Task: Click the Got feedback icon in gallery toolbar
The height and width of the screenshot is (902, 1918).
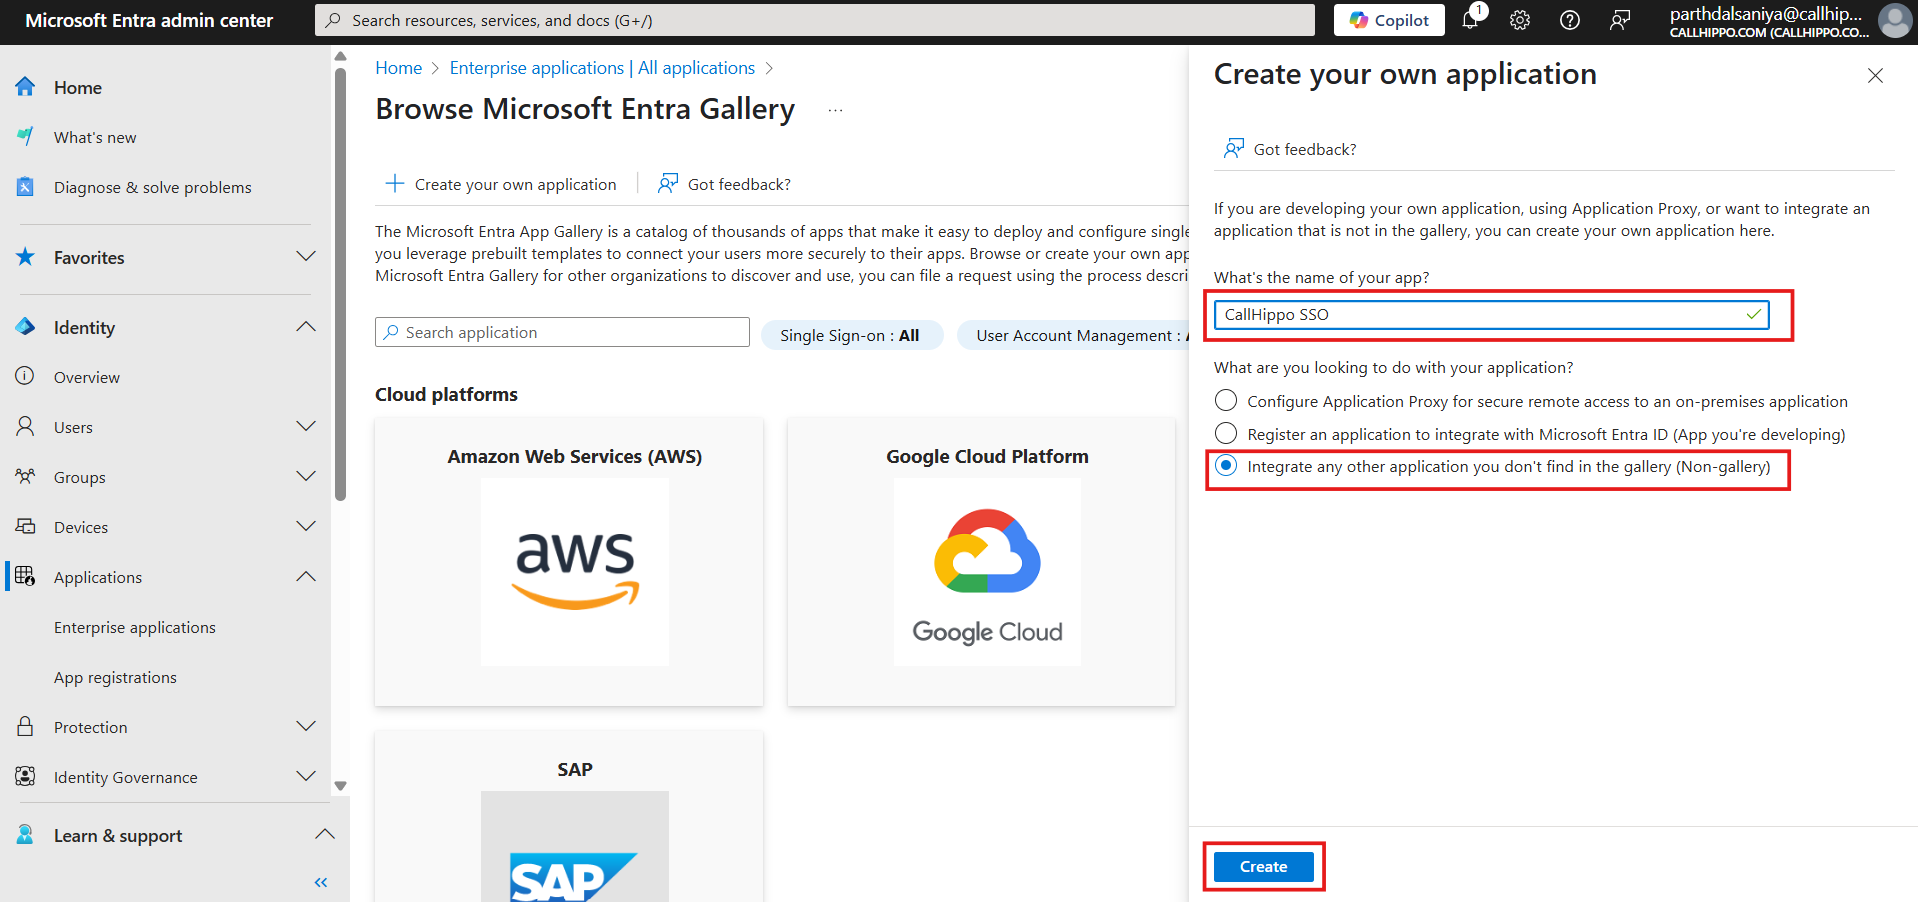Action: pyautogui.click(x=668, y=184)
